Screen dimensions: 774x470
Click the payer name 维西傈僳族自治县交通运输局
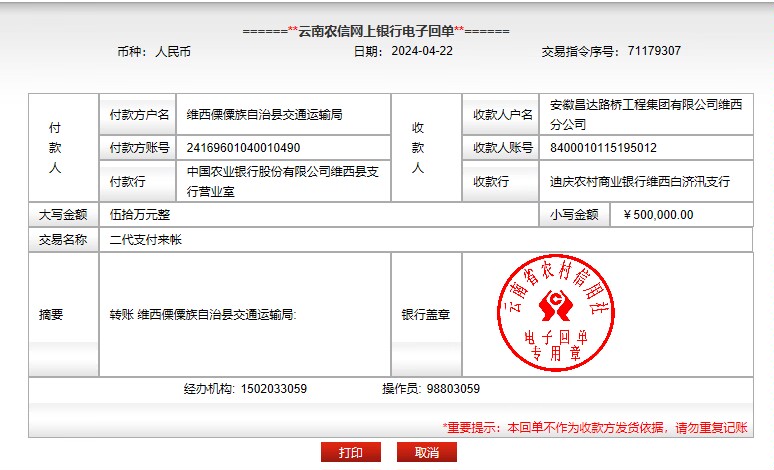pyautogui.click(x=264, y=115)
